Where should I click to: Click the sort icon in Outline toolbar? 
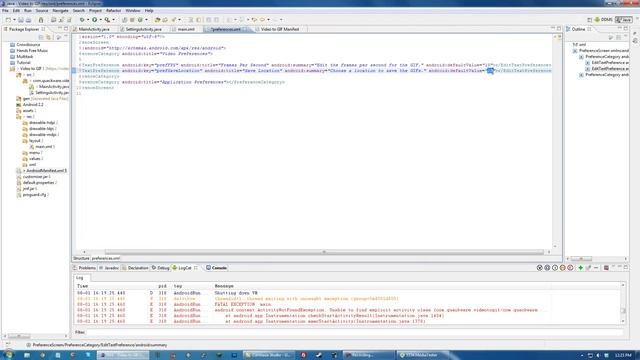(x=611, y=37)
